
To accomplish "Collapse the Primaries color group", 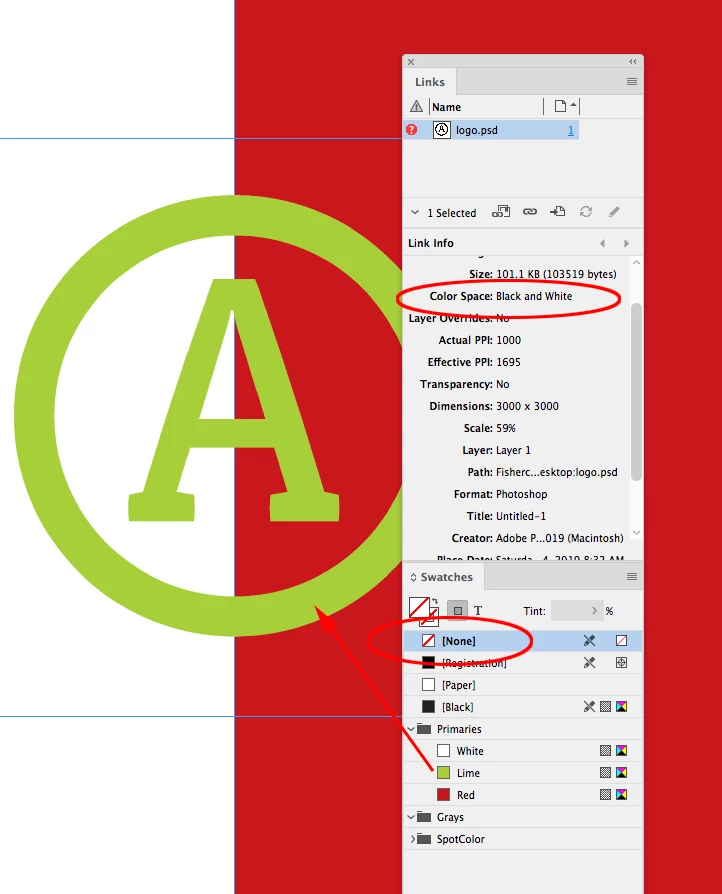I will [411, 729].
